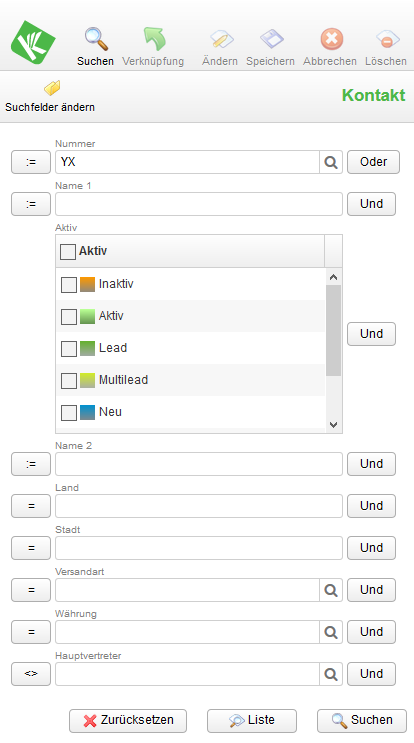Open Suchfelder ändern folder icon
414x743 pixels.
(x=52, y=88)
